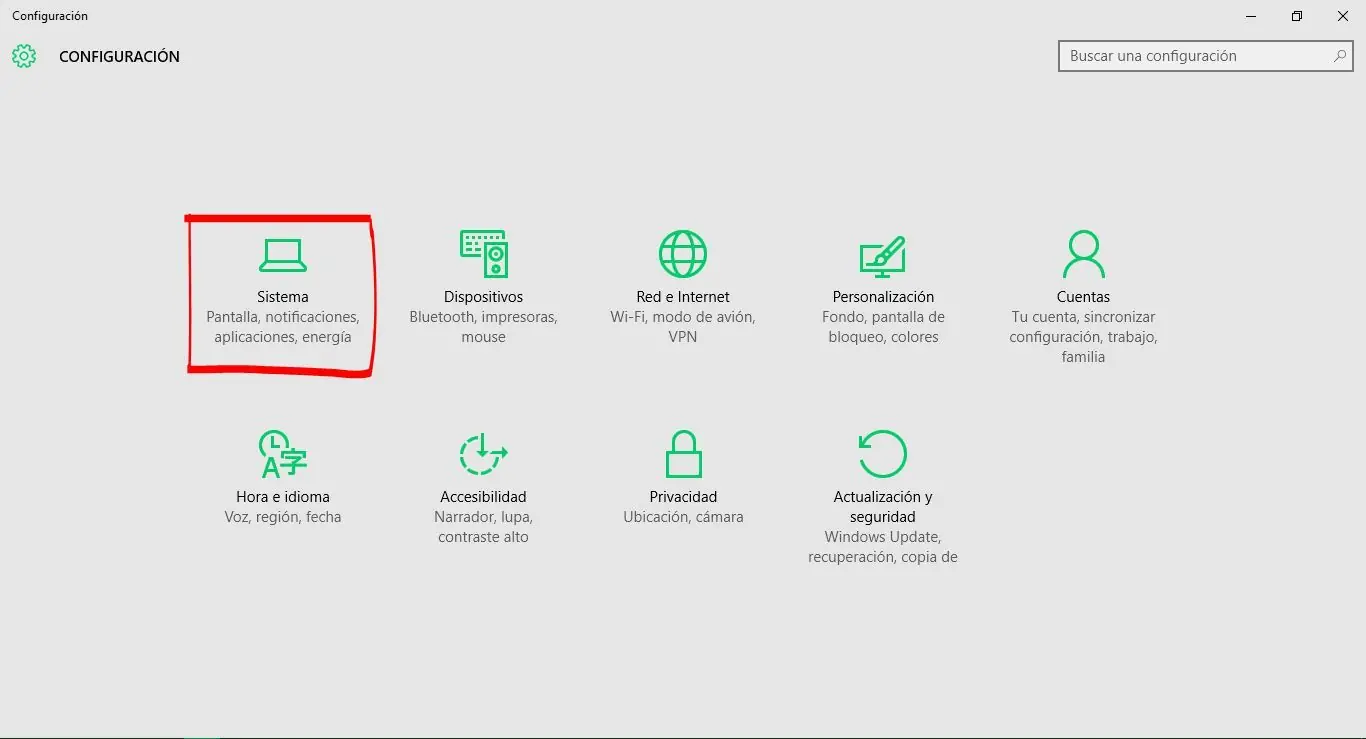Open the Red e Internet globe icon
This screenshot has height=739, width=1366.
(683, 254)
